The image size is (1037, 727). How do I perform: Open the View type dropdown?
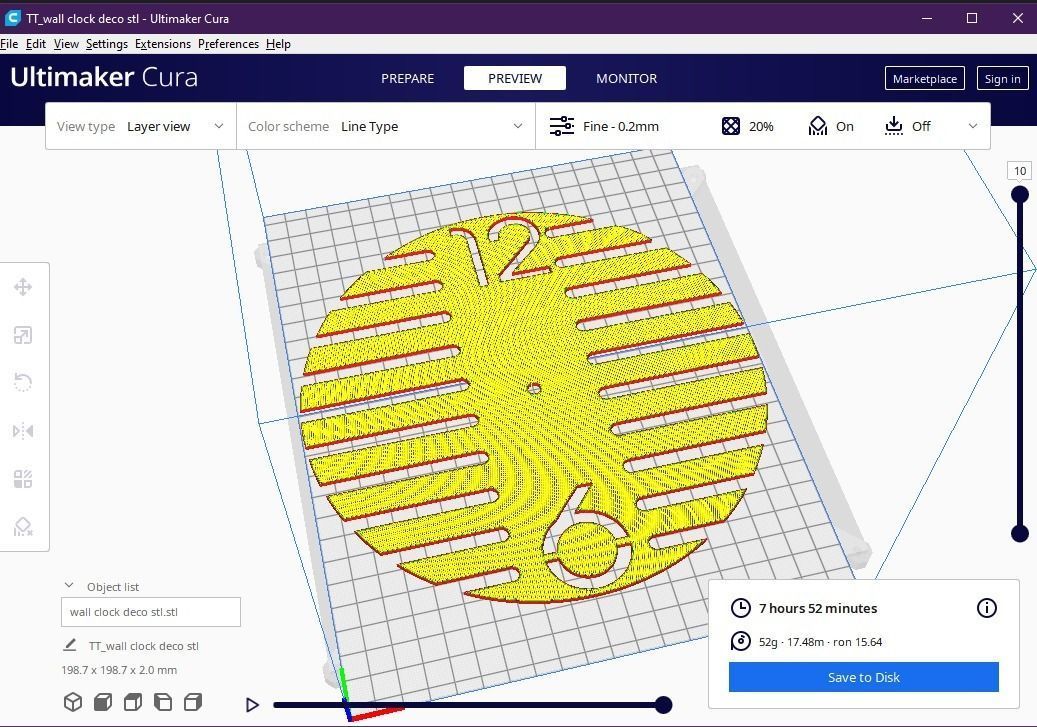coord(176,126)
